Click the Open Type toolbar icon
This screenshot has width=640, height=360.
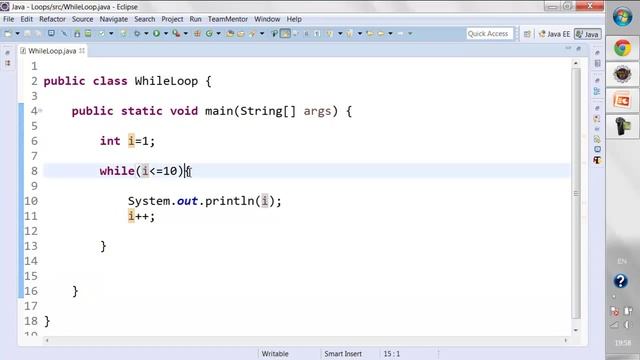click(230, 33)
